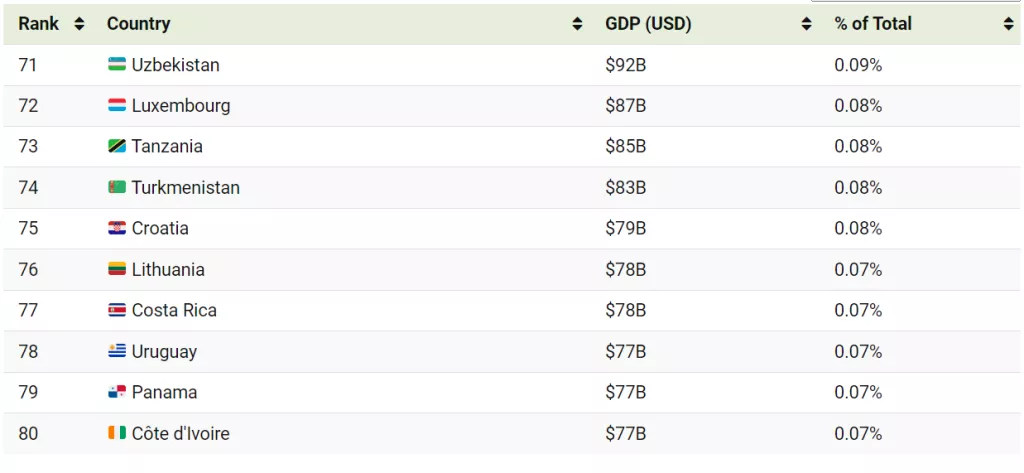Sort table by Rank column arrows
Image resolution: width=1024 pixels, height=473 pixels.
(x=80, y=24)
